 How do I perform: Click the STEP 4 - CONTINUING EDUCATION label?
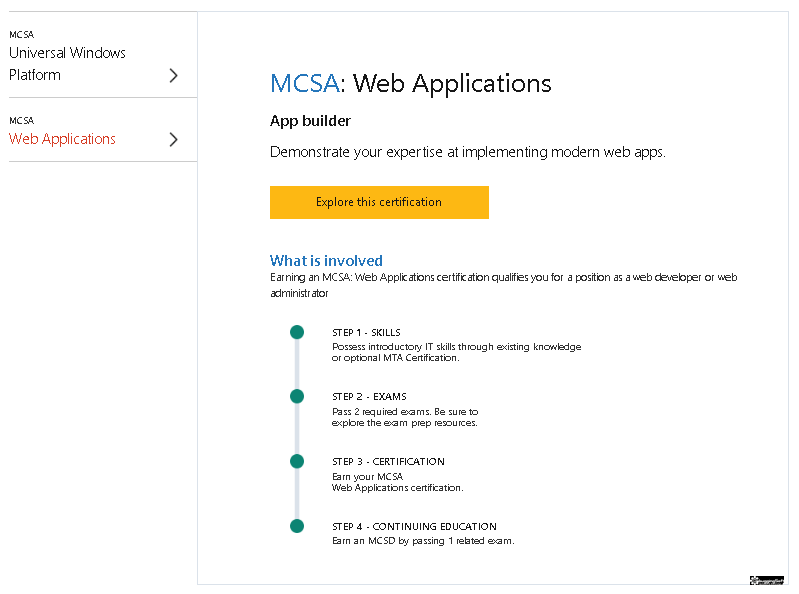(x=414, y=527)
